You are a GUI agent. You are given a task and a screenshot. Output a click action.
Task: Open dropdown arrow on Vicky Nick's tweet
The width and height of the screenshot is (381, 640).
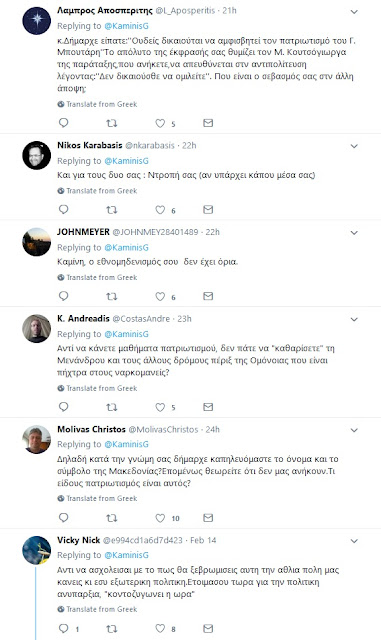[x=354, y=541]
